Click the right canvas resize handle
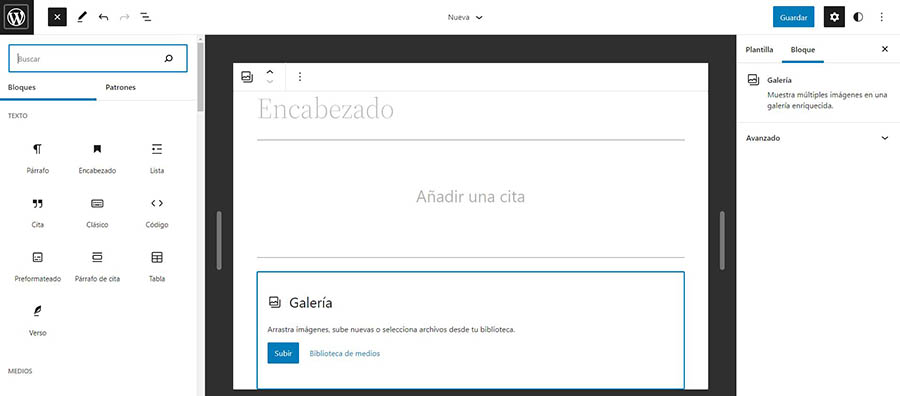This screenshot has height=396, width=900. tap(722, 240)
